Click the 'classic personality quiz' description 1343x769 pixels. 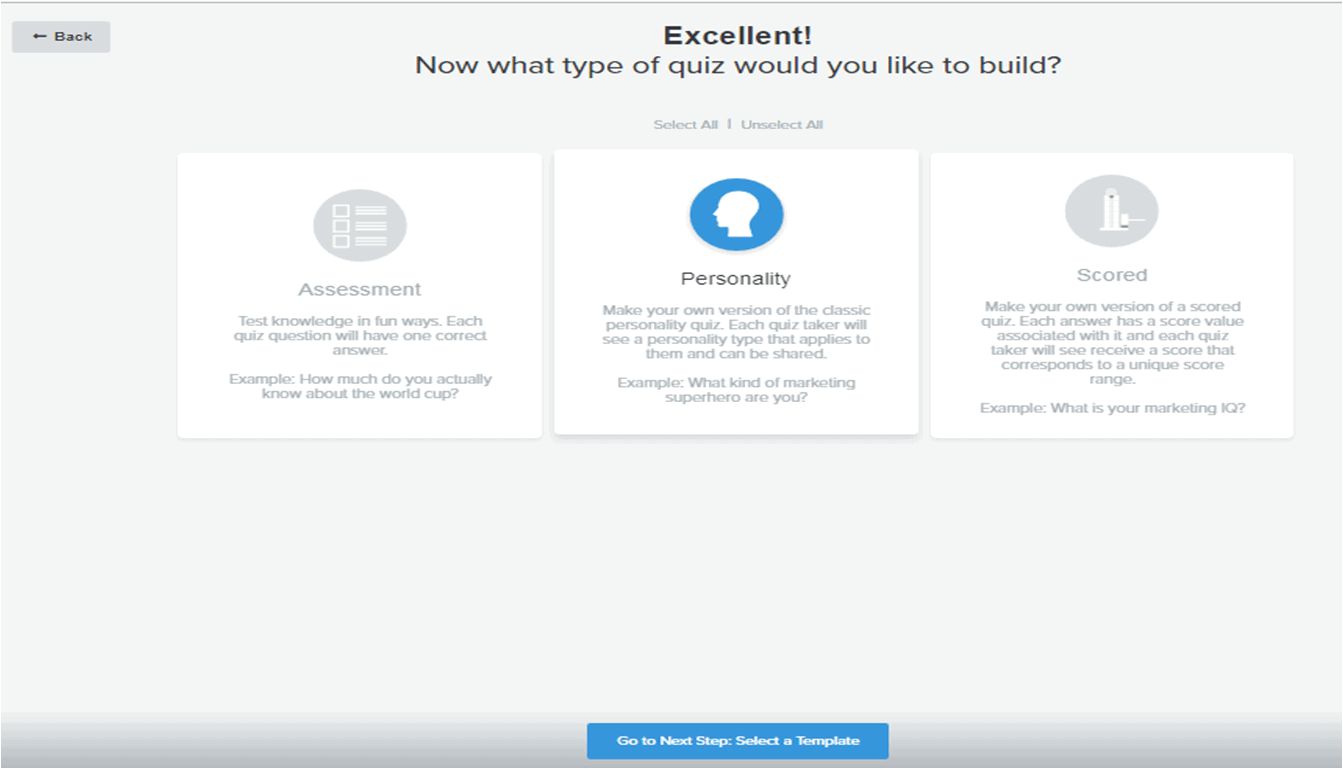[736, 332]
